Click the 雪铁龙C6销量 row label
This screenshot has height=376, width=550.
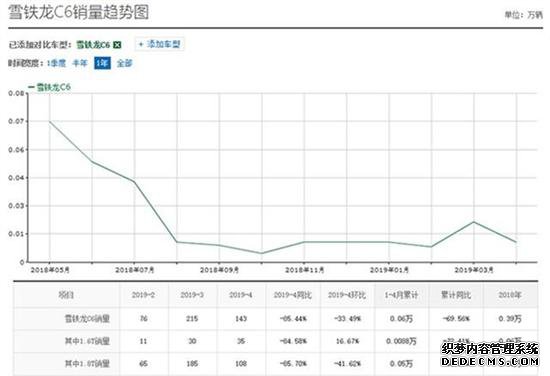click(87, 318)
